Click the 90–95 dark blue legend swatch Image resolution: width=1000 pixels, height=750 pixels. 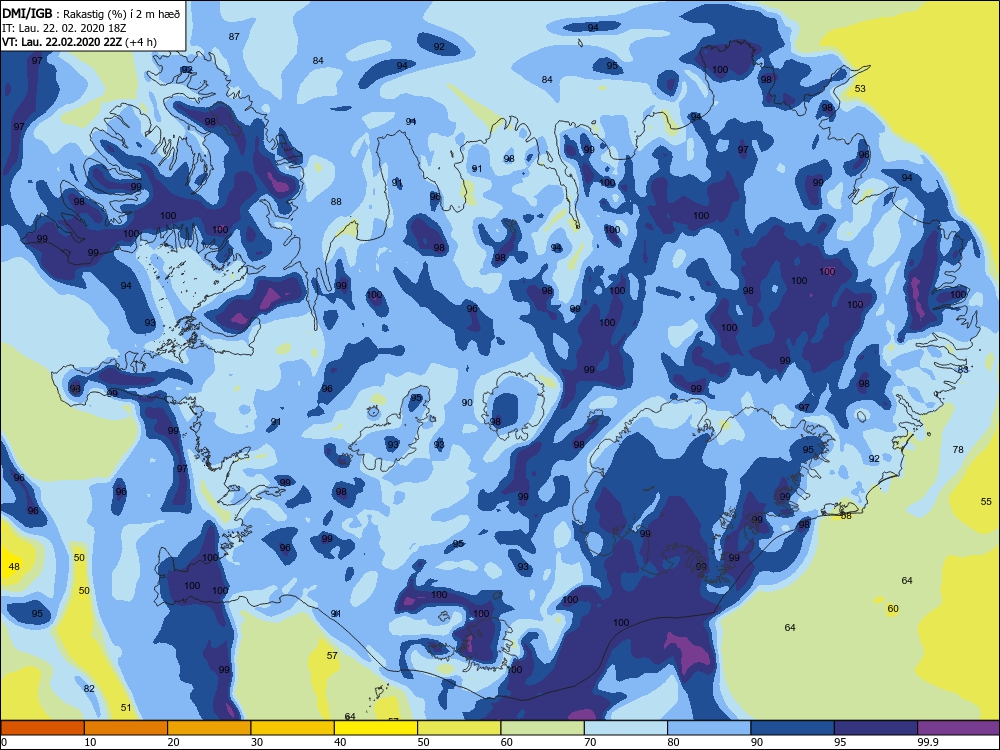pos(792,728)
